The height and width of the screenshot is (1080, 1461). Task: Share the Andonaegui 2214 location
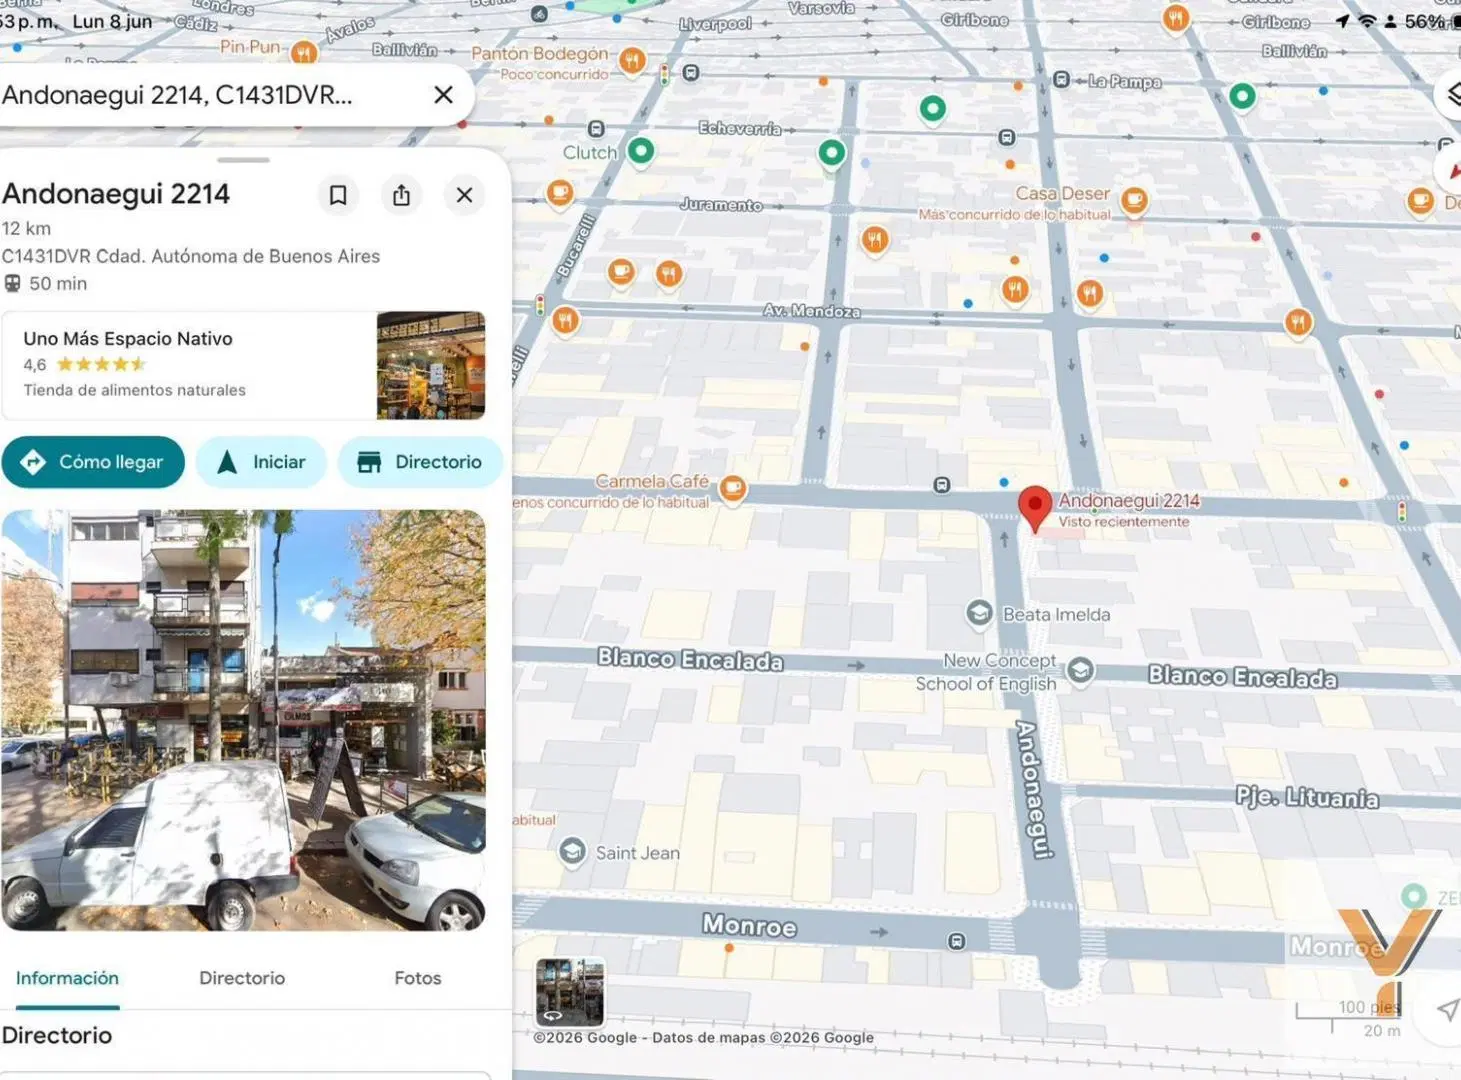pos(401,195)
